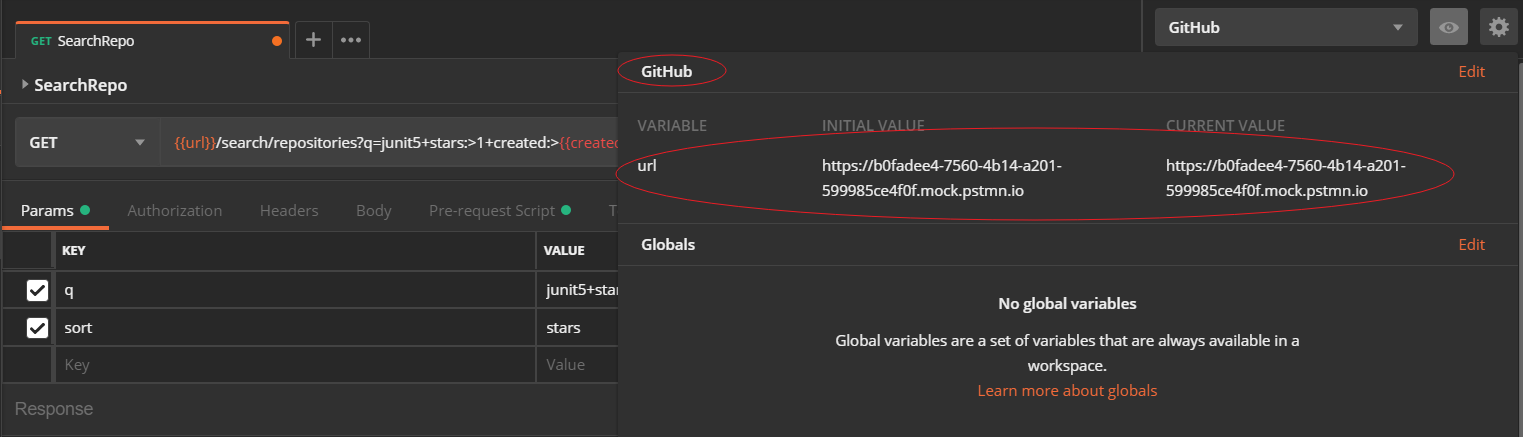Expand the GitHub environment dropdown
The height and width of the screenshot is (437, 1523).
1285,28
